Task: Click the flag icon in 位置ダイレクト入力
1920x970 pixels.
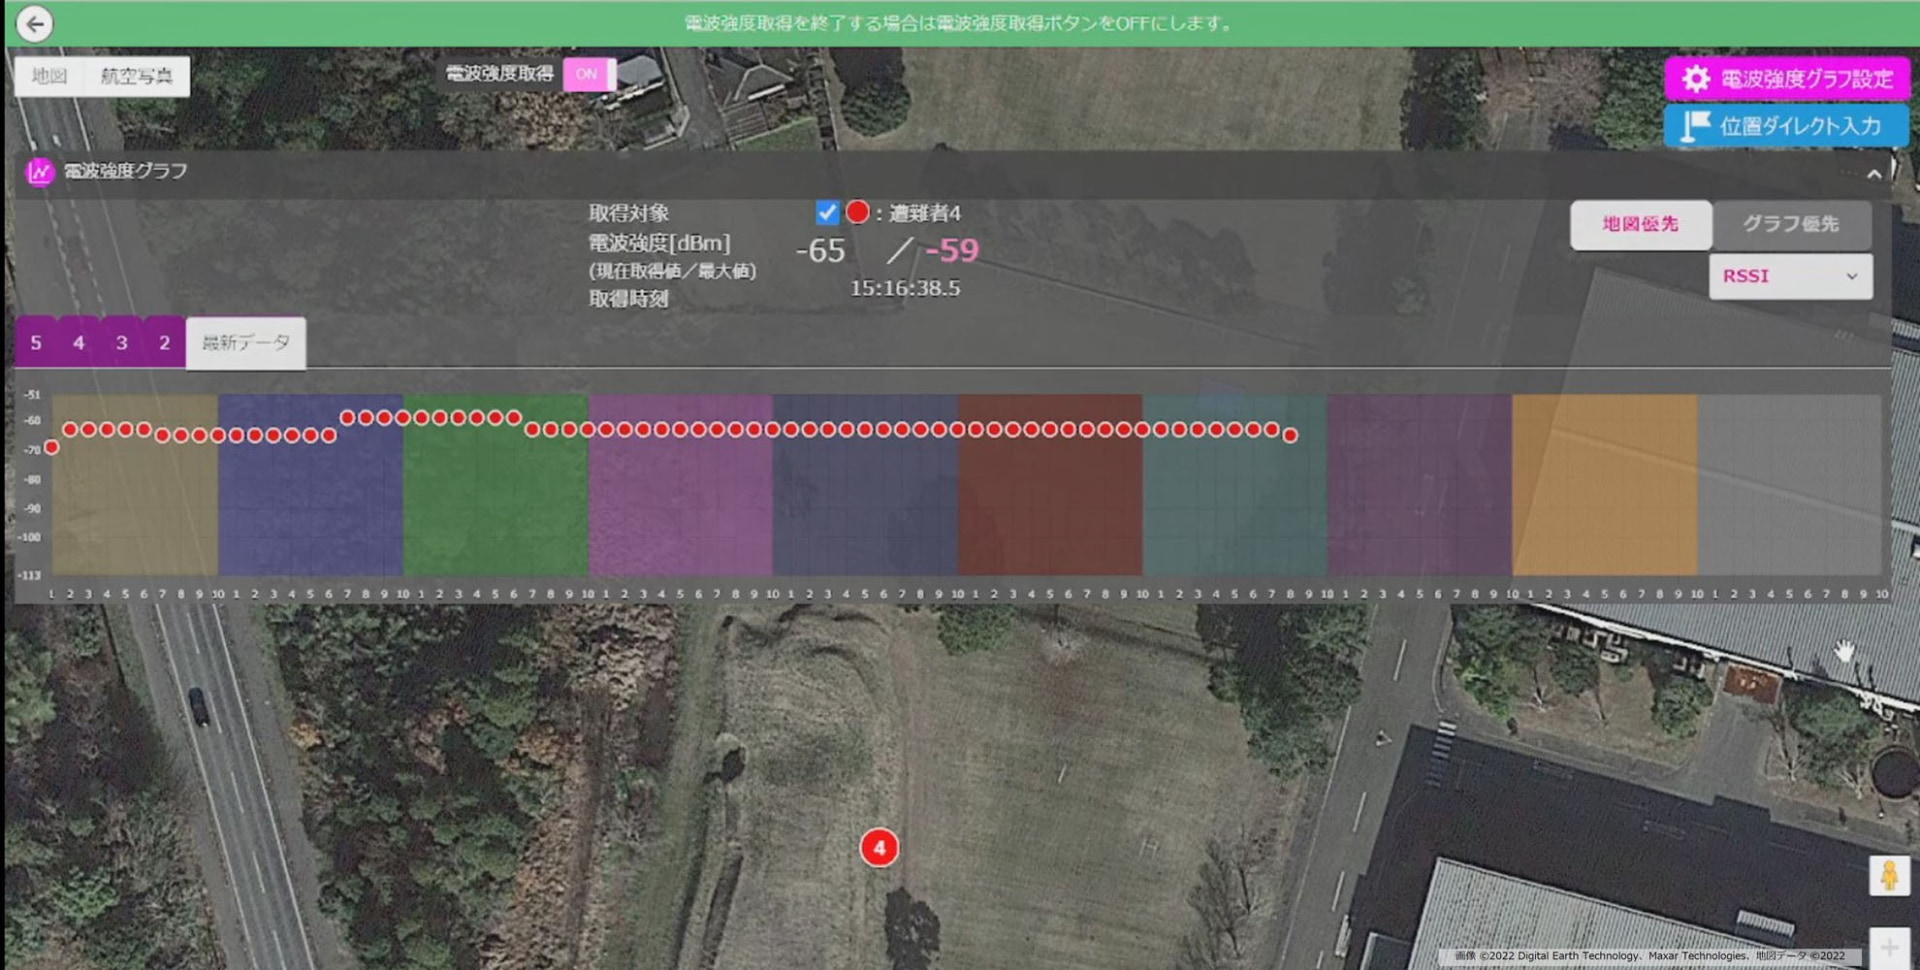Action: [x=1696, y=126]
